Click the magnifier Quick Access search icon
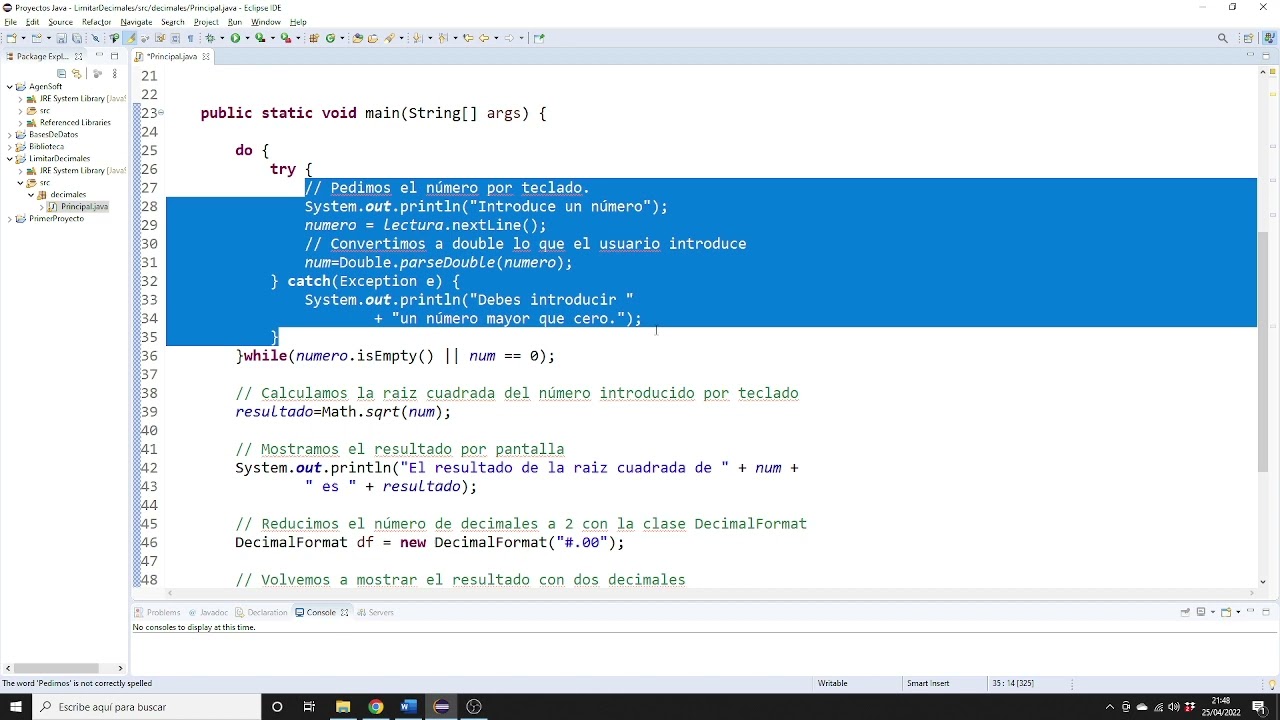Image resolution: width=1280 pixels, height=720 pixels. [x=1222, y=38]
